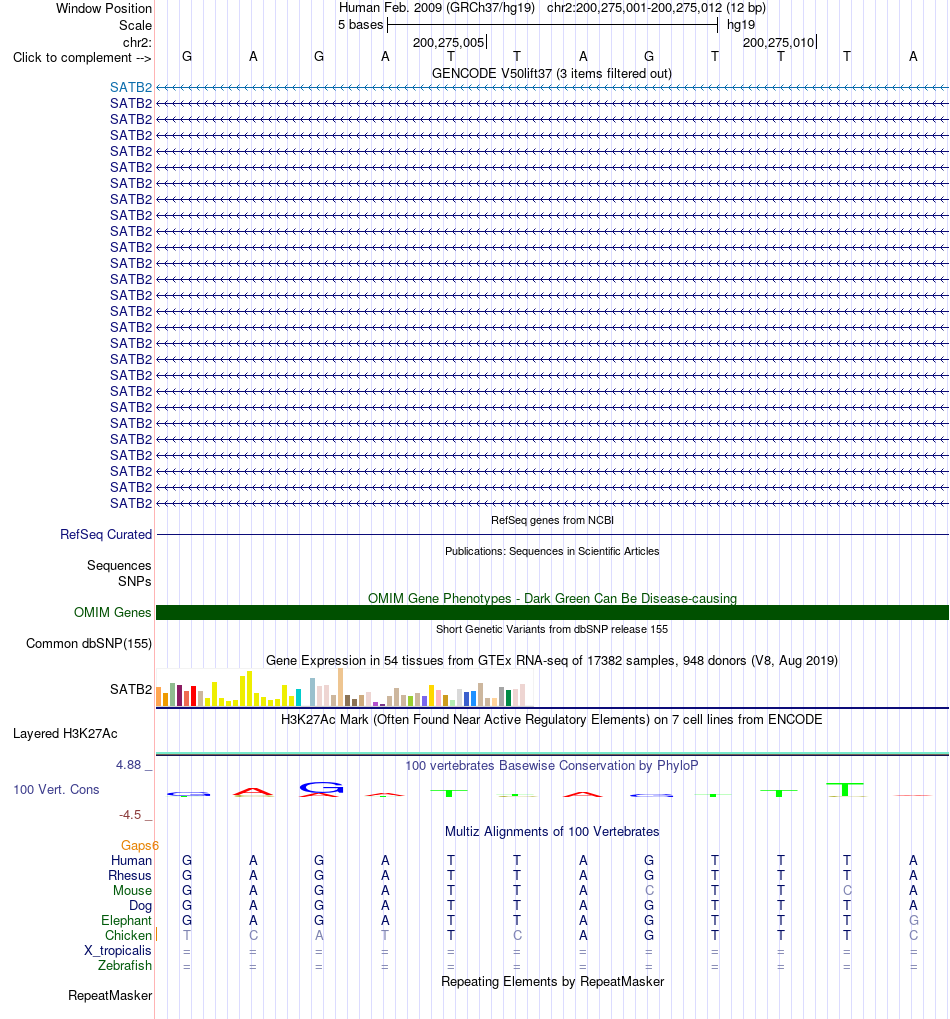The height and width of the screenshot is (1019, 950).
Task: Click the 100 Vert. Cons label
Action: pyautogui.click(x=56, y=790)
